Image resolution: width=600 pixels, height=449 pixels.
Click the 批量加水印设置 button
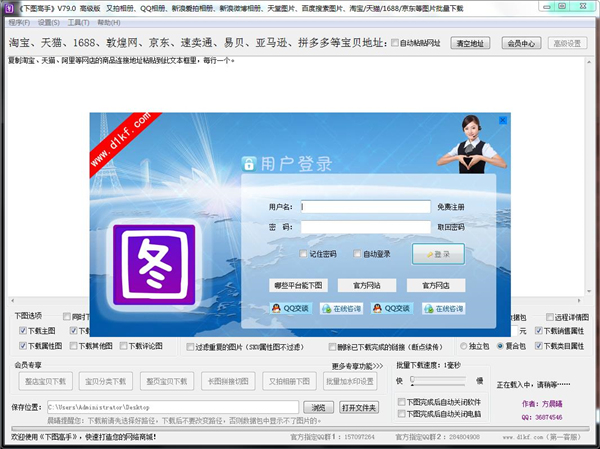(350, 381)
